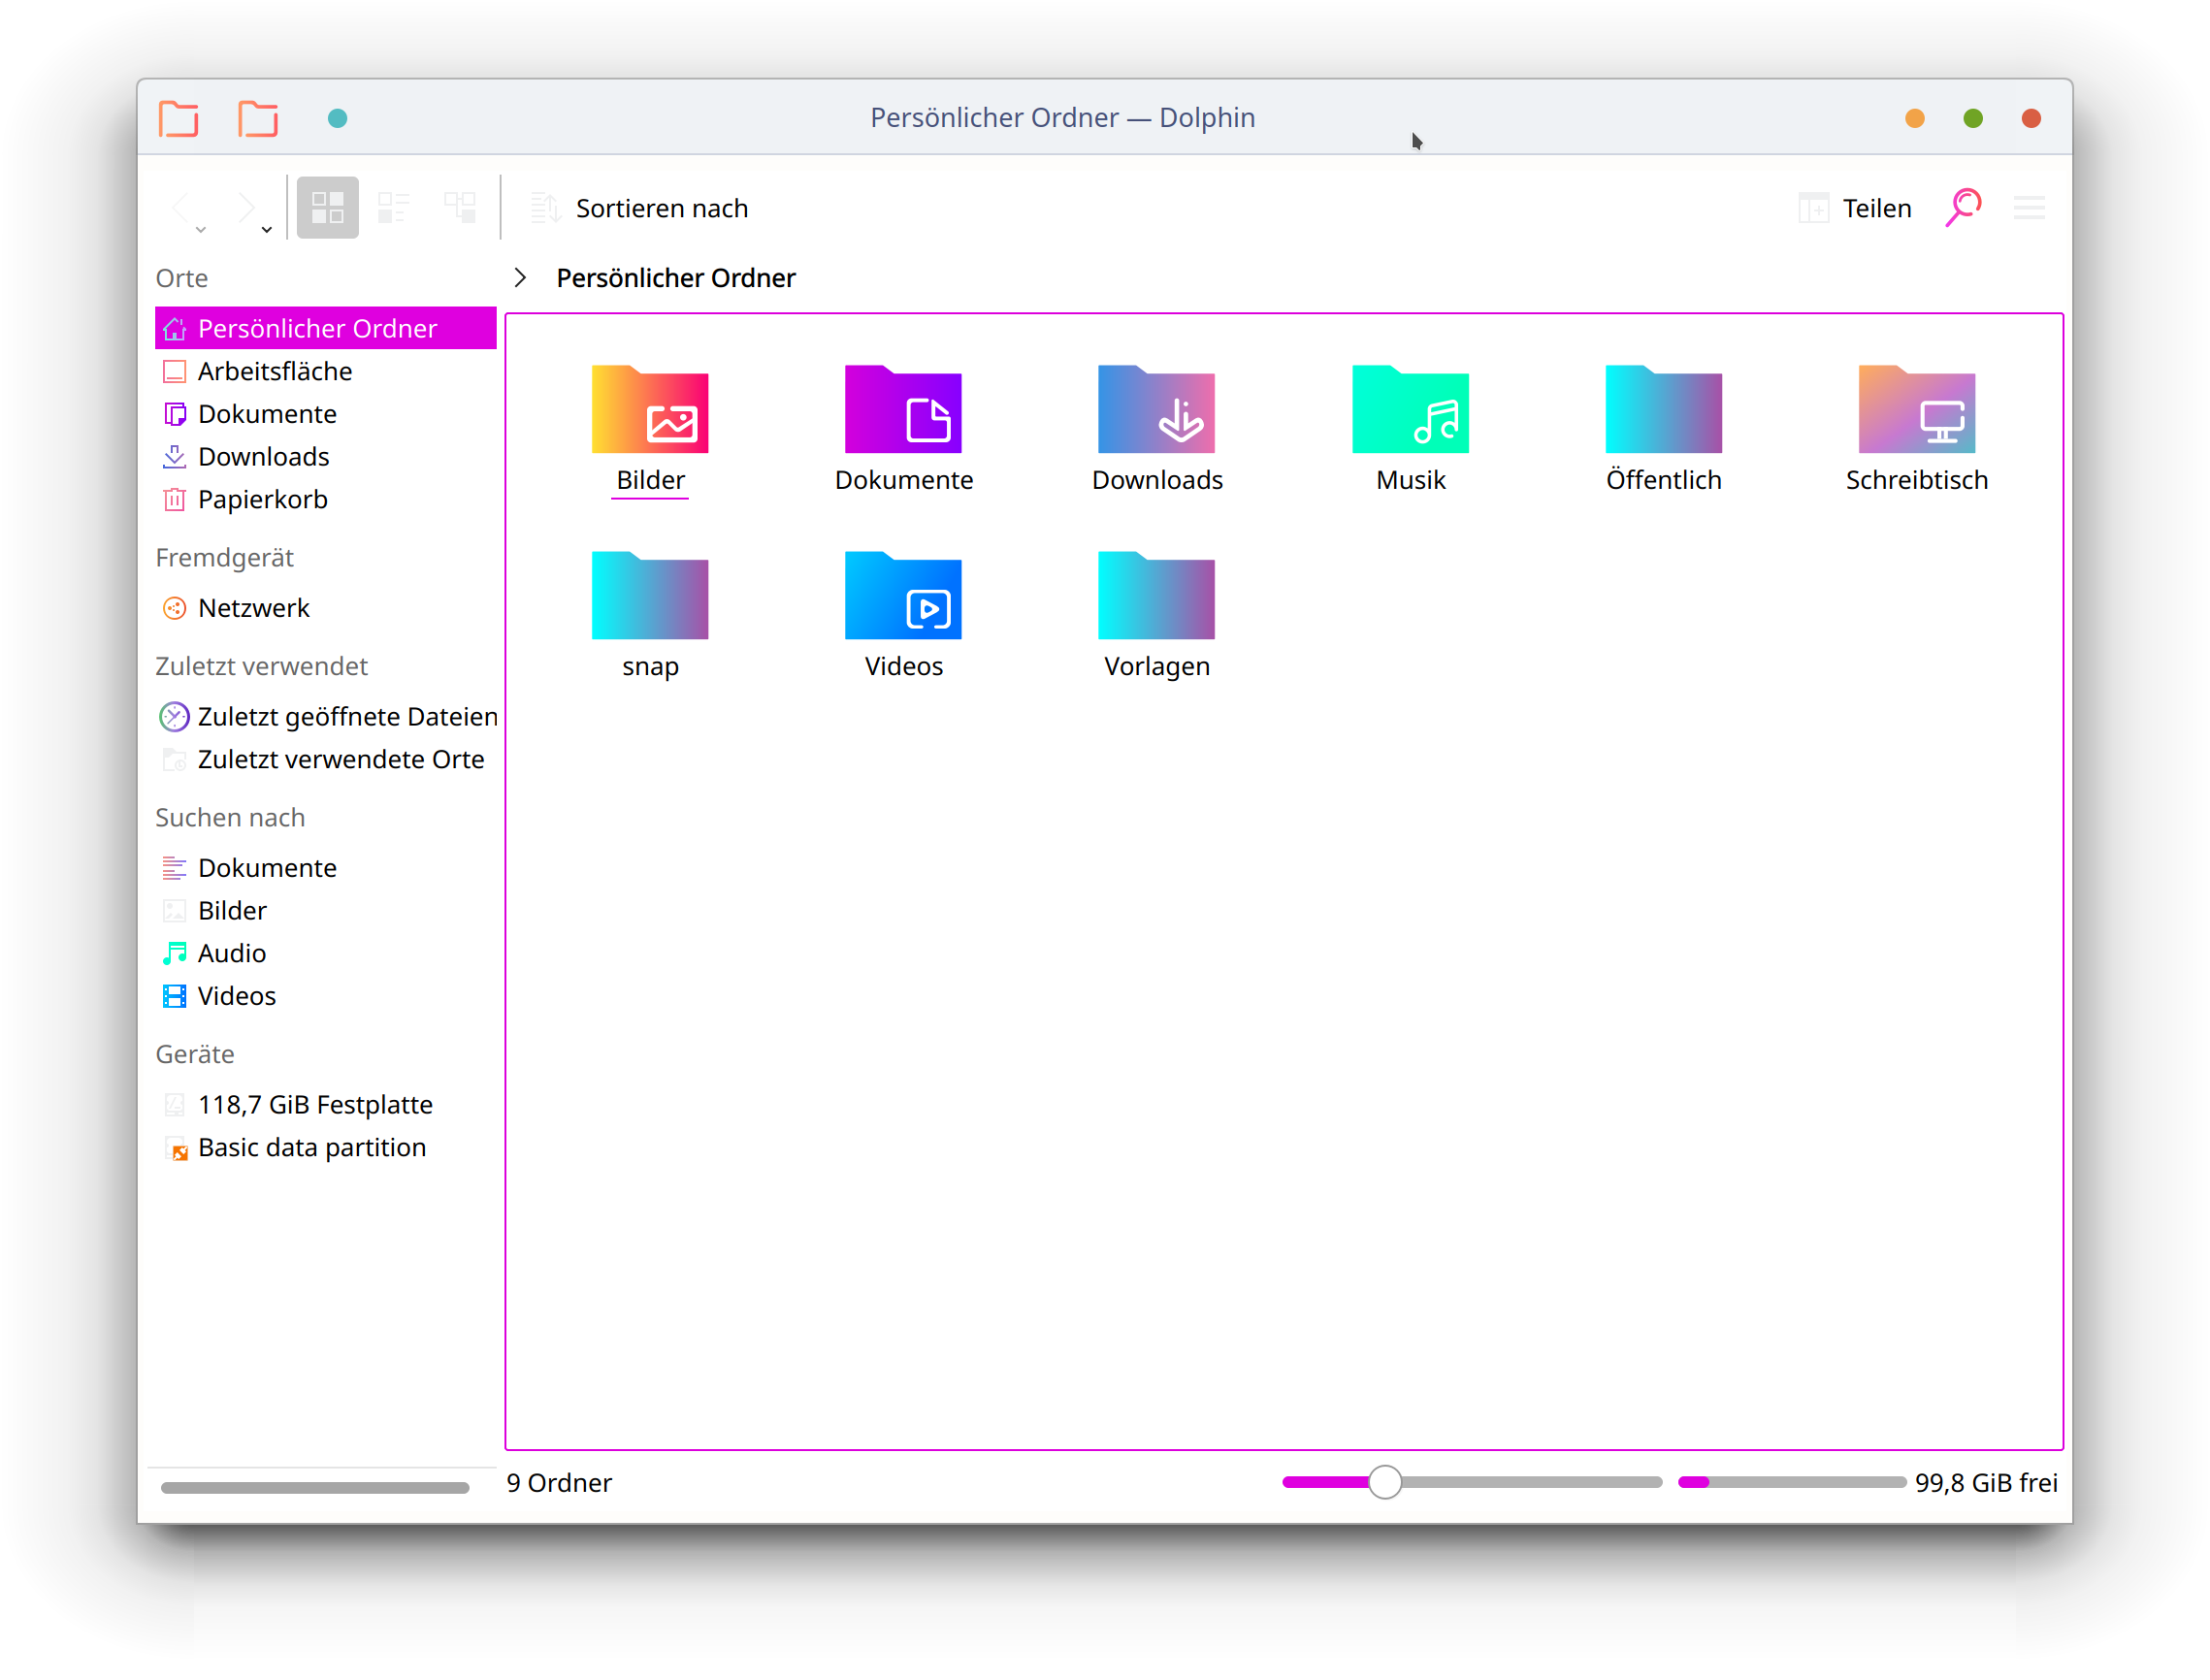Open forward history dropdown arrow

(266, 230)
